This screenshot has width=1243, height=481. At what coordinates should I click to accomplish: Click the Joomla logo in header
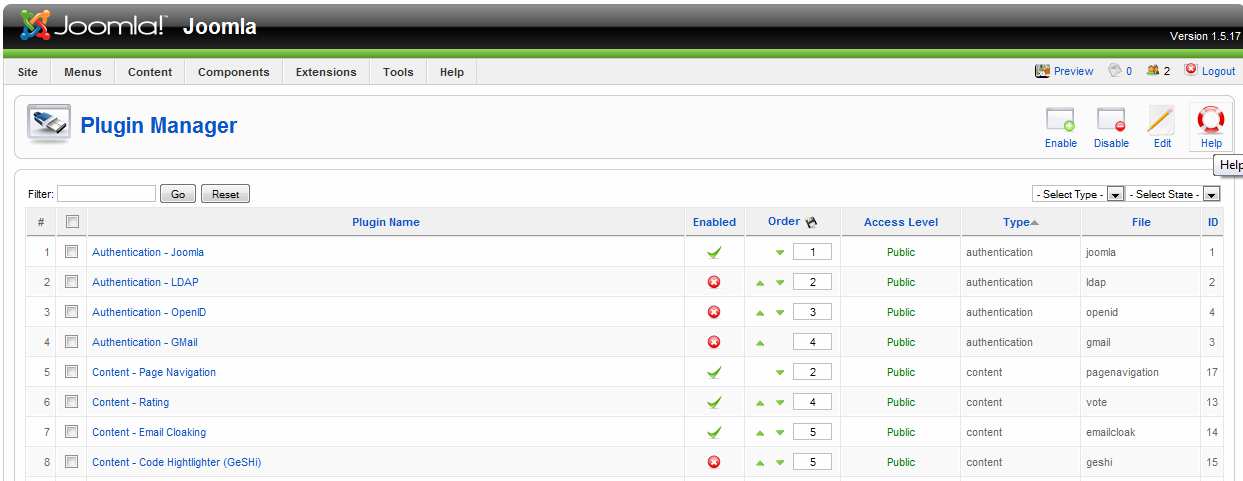pyautogui.click(x=96, y=26)
